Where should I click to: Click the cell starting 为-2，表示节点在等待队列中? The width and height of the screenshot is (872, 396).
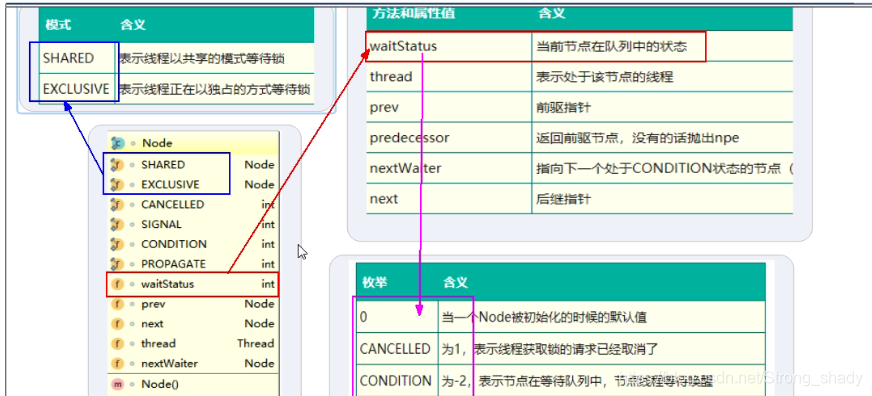pos(602,380)
